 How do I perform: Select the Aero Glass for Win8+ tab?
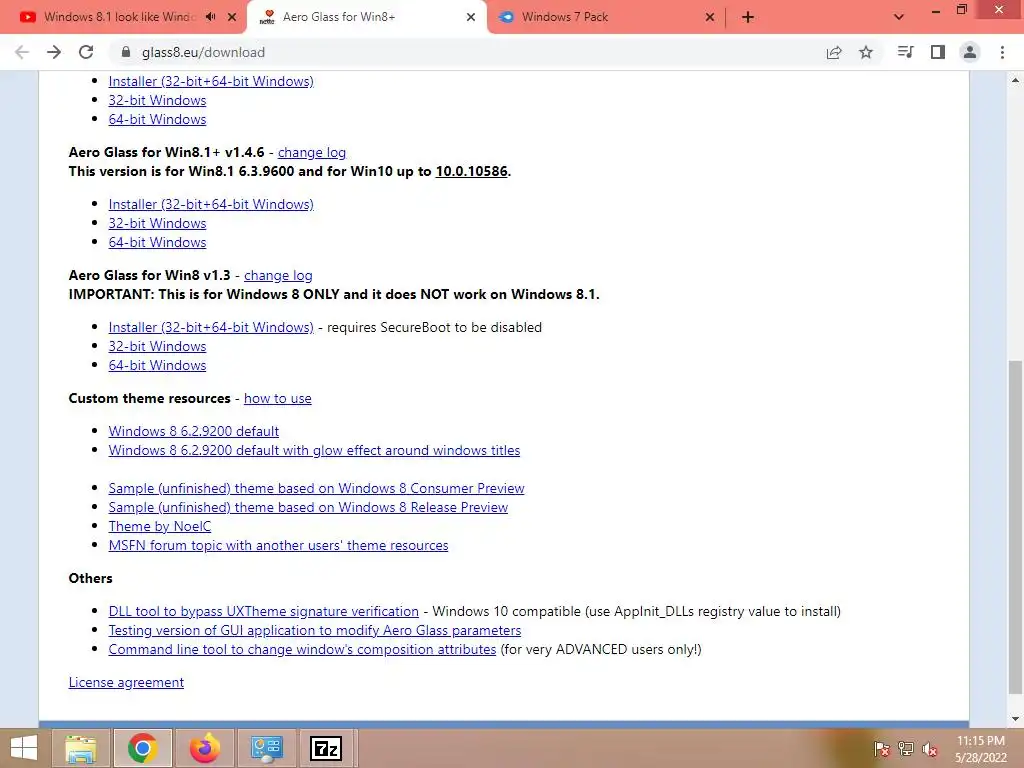368,17
